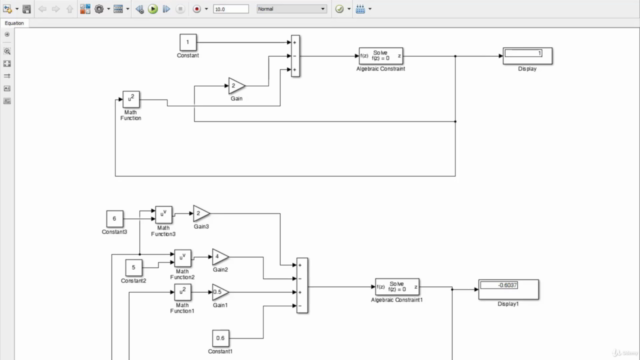Open the Normal simulation mode dropdown
Viewport: 640px width, 360px height.
point(291,9)
